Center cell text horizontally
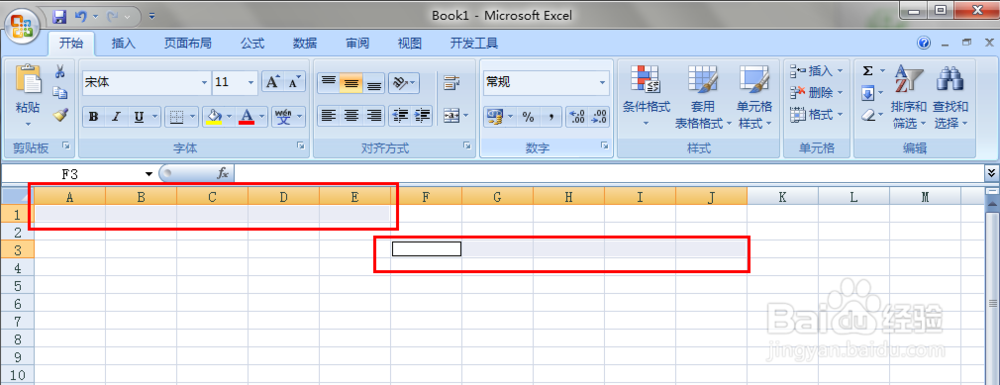 (351, 116)
